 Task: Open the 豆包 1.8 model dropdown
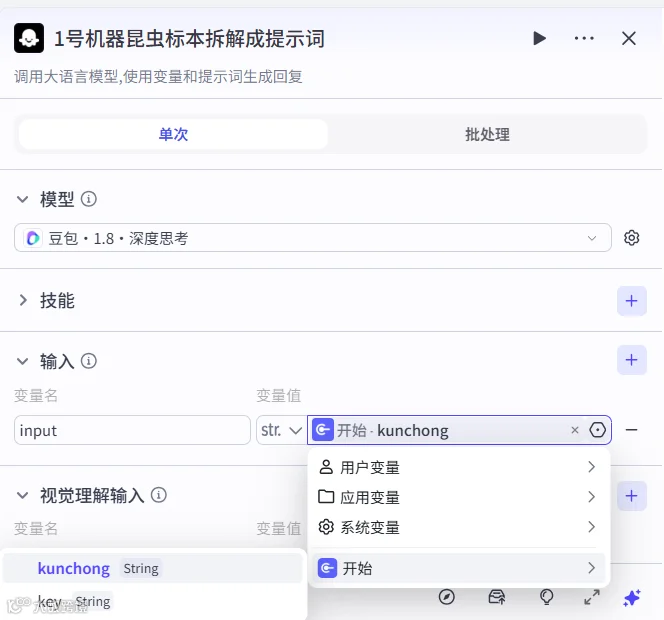[x=313, y=238]
